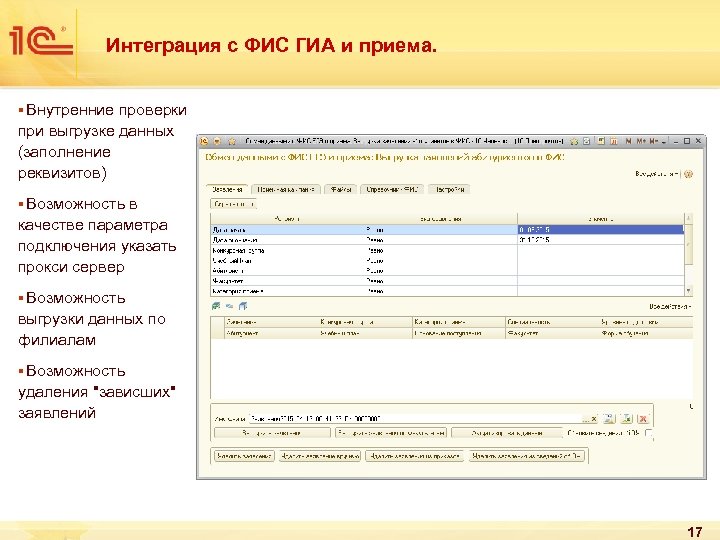
Task: Click the first icon right of file field
Action: point(609,418)
